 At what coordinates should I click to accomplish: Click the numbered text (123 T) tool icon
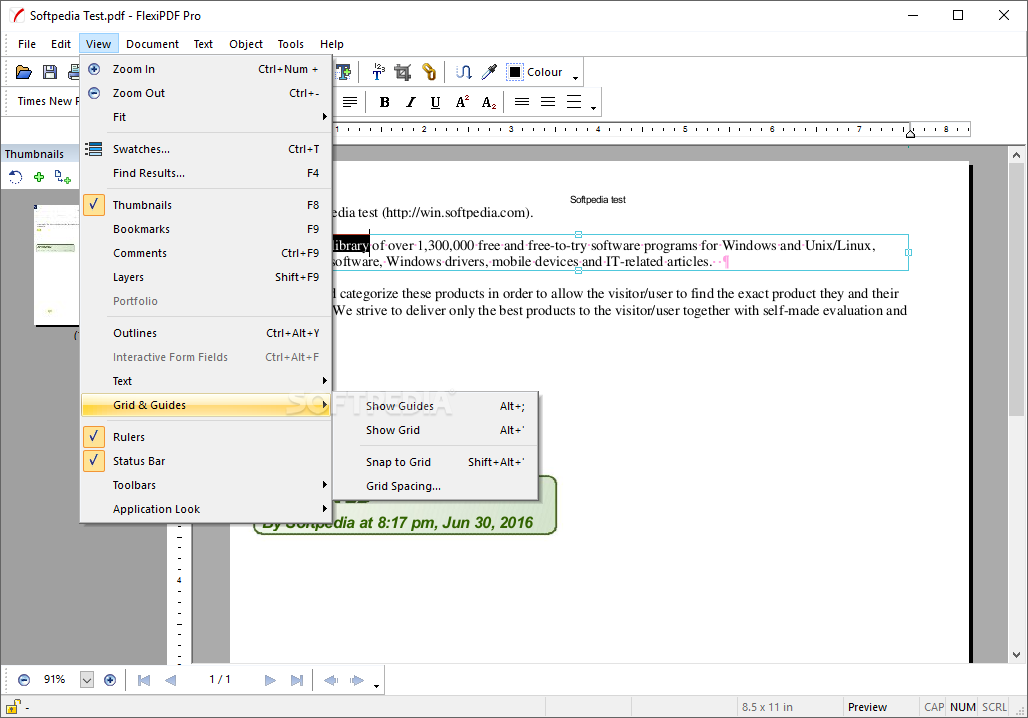[378, 72]
